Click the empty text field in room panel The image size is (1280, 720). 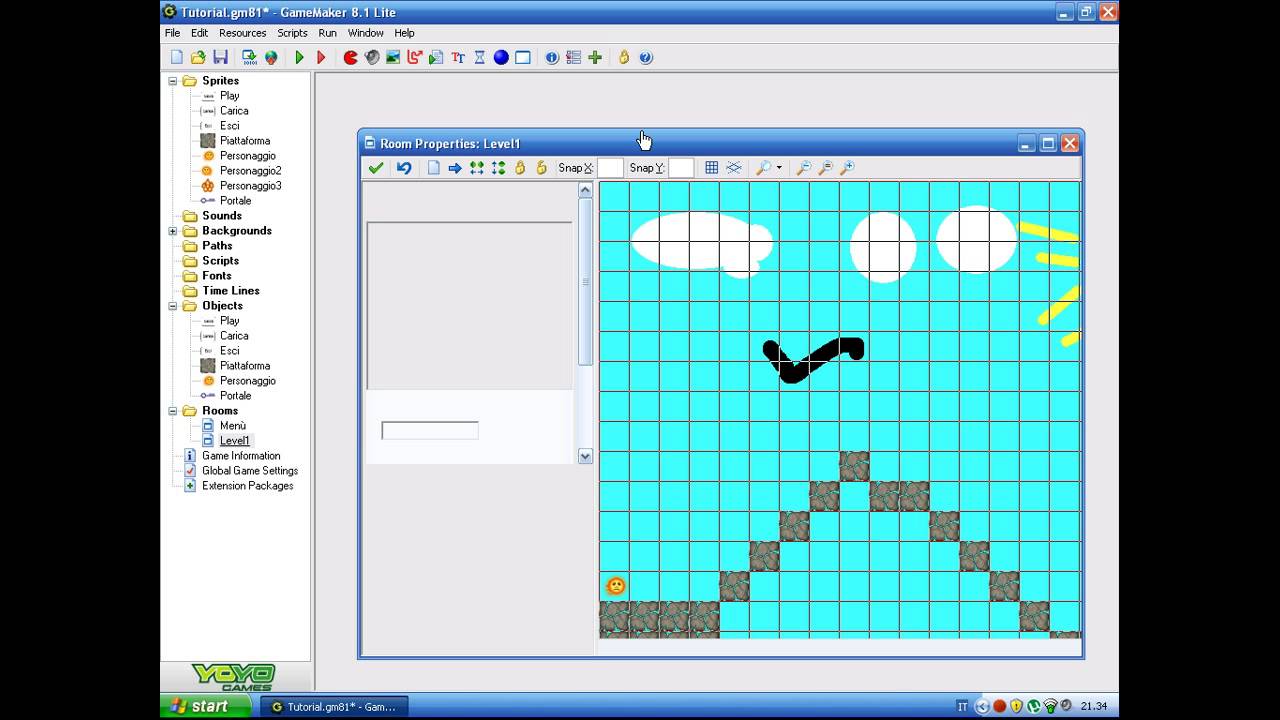click(x=430, y=431)
